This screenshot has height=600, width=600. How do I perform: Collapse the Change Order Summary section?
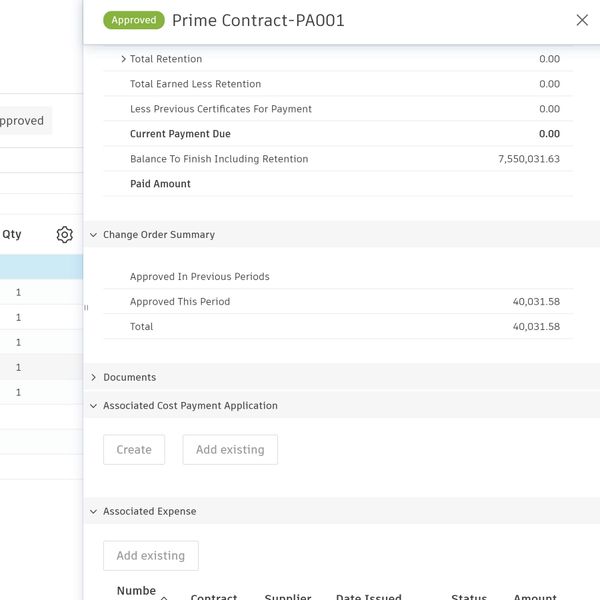point(93,235)
